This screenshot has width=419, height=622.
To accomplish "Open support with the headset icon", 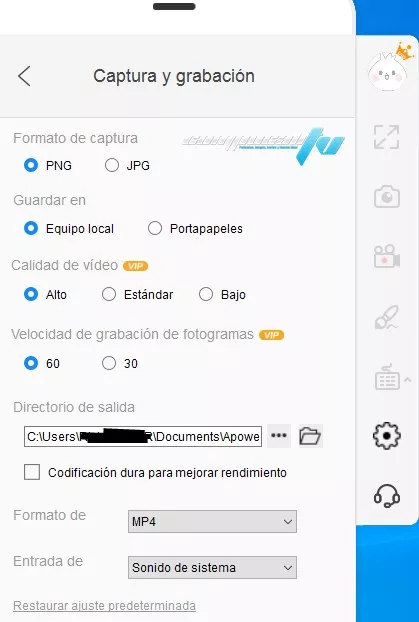I will (387, 496).
